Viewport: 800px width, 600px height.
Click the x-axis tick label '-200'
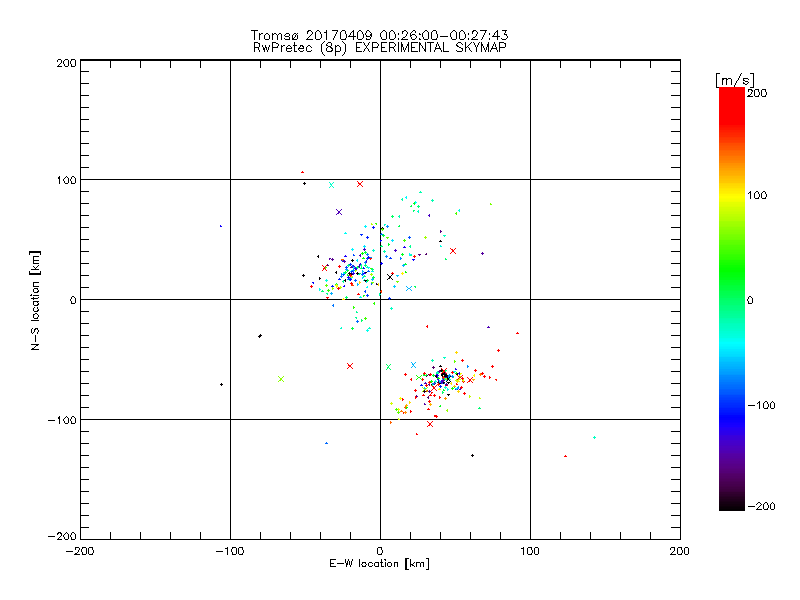tap(80, 551)
